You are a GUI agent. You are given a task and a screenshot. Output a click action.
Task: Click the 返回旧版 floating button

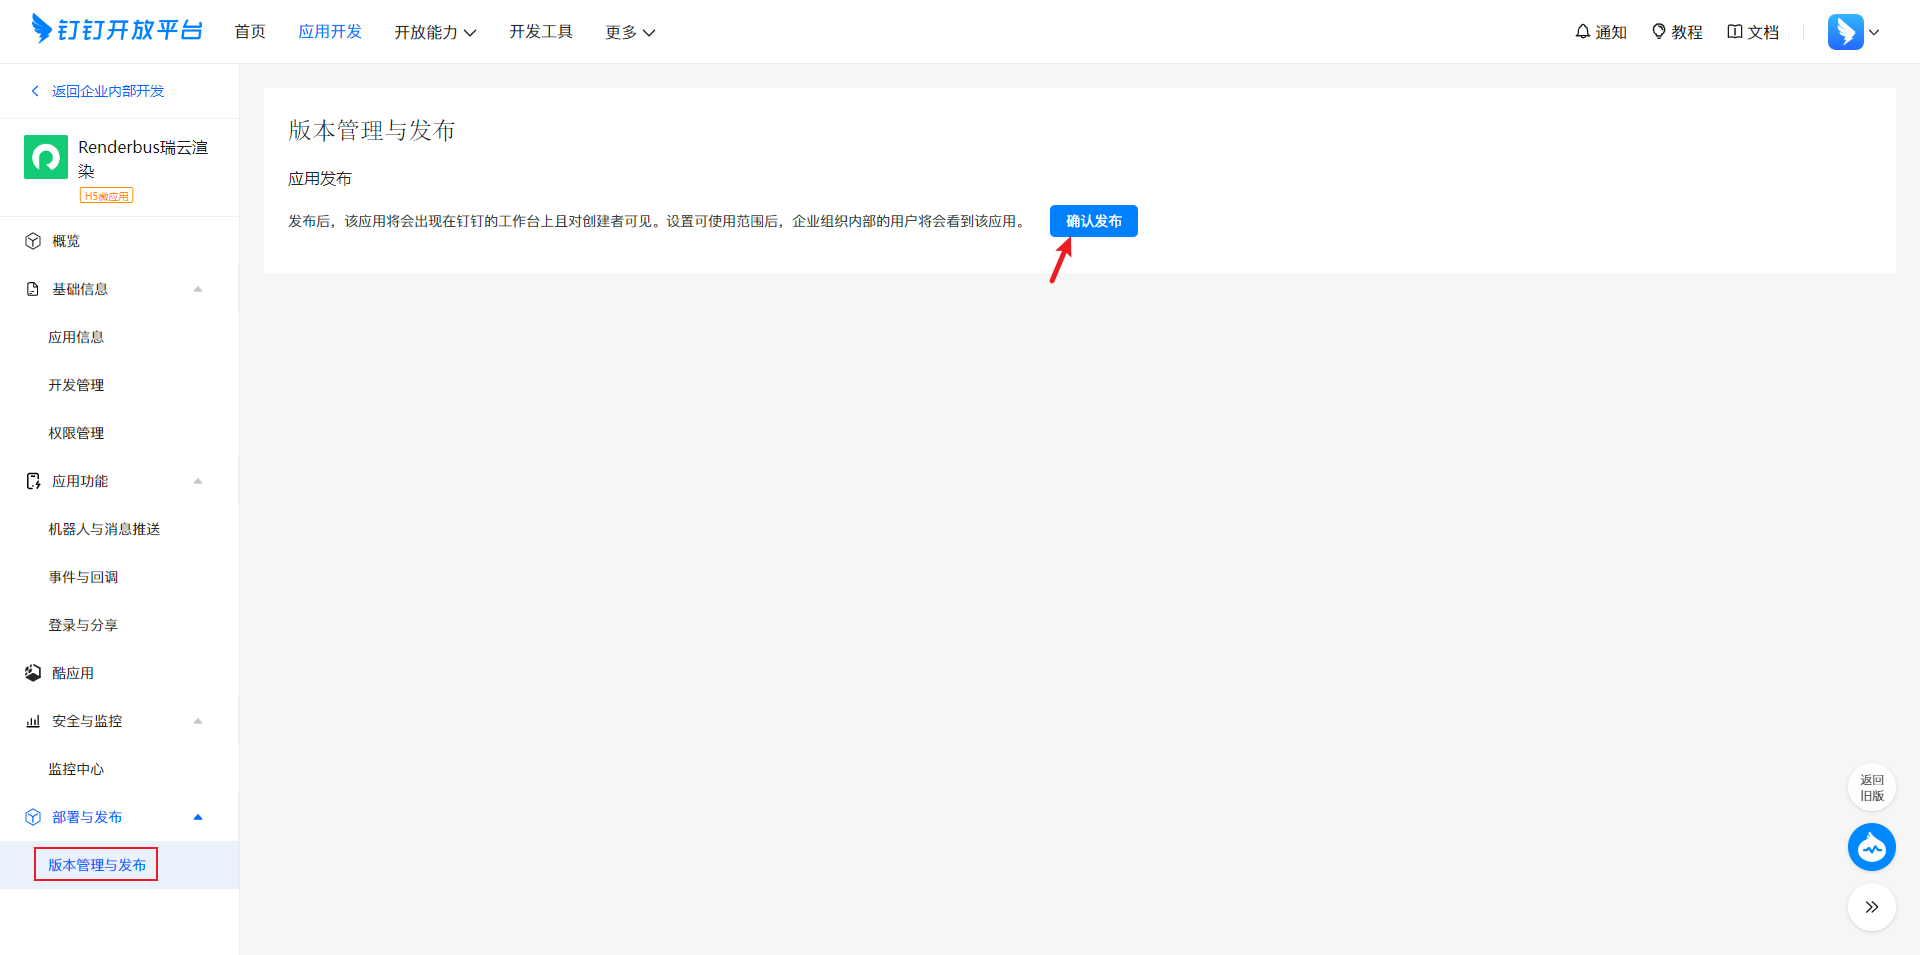pyautogui.click(x=1872, y=787)
